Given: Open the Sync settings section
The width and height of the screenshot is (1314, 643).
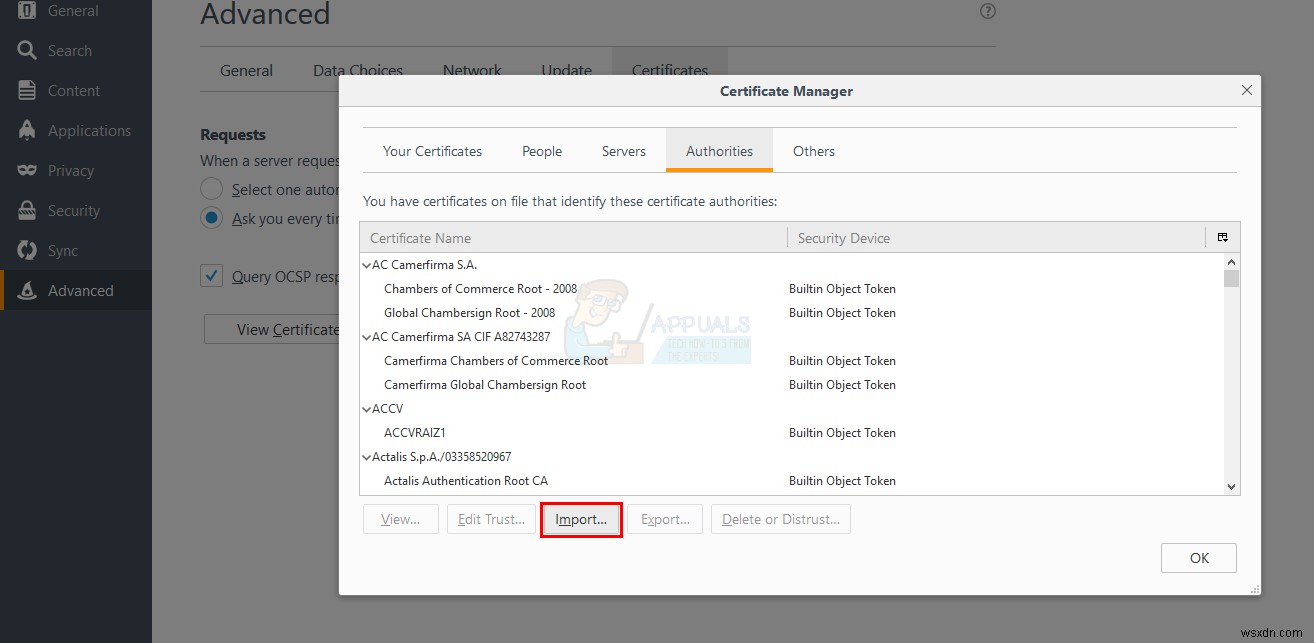Looking at the screenshot, I should [x=62, y=250].
